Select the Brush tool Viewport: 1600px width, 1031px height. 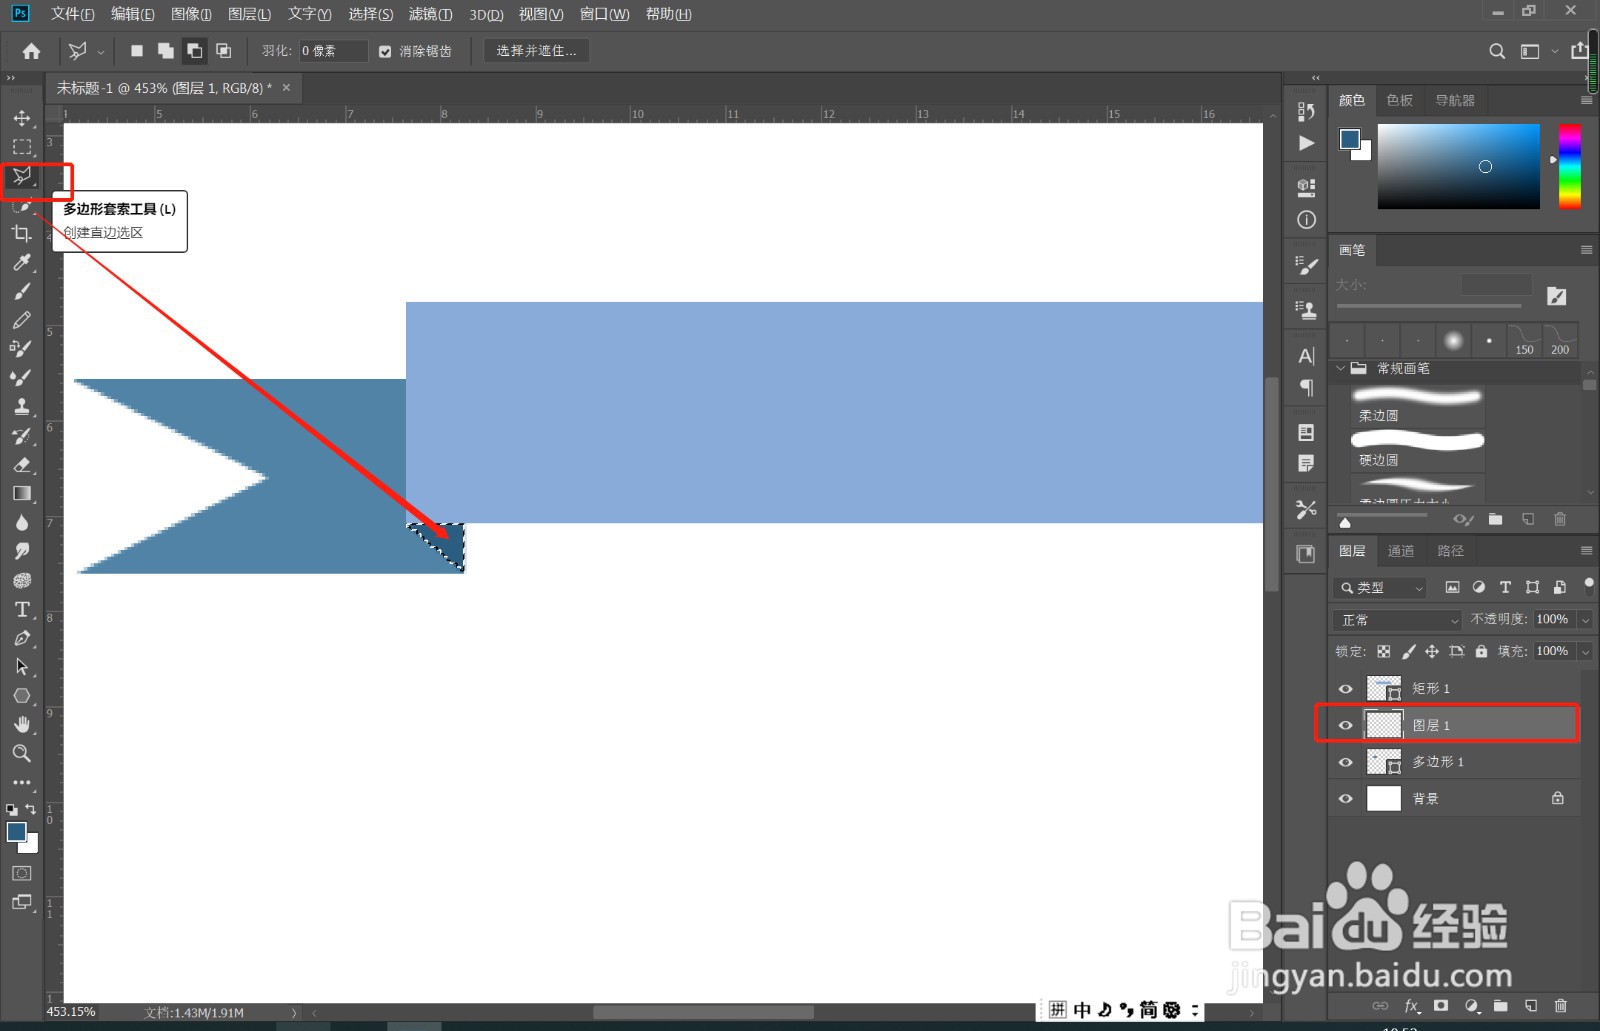click(22, 291)
